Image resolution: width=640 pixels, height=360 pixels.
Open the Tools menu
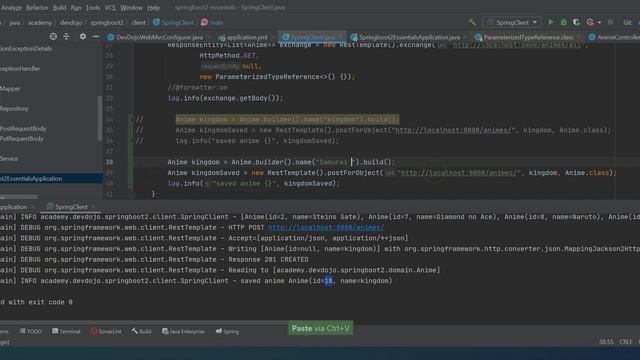93,8
